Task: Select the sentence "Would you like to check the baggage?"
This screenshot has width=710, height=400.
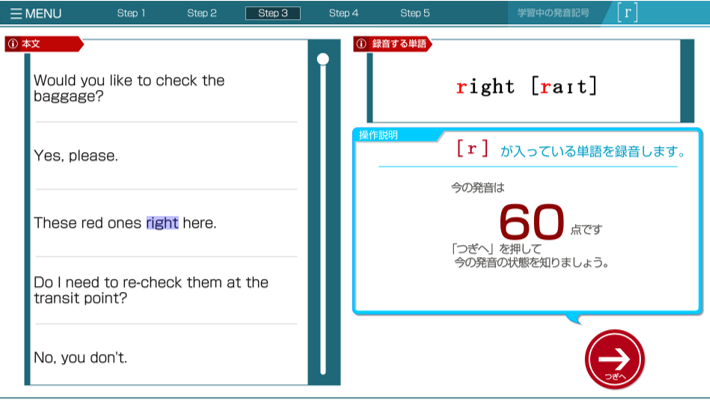Action: (130, 89)
